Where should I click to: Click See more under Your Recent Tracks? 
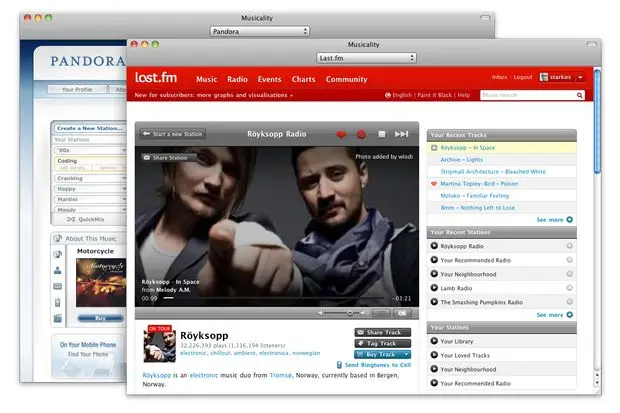554,220
